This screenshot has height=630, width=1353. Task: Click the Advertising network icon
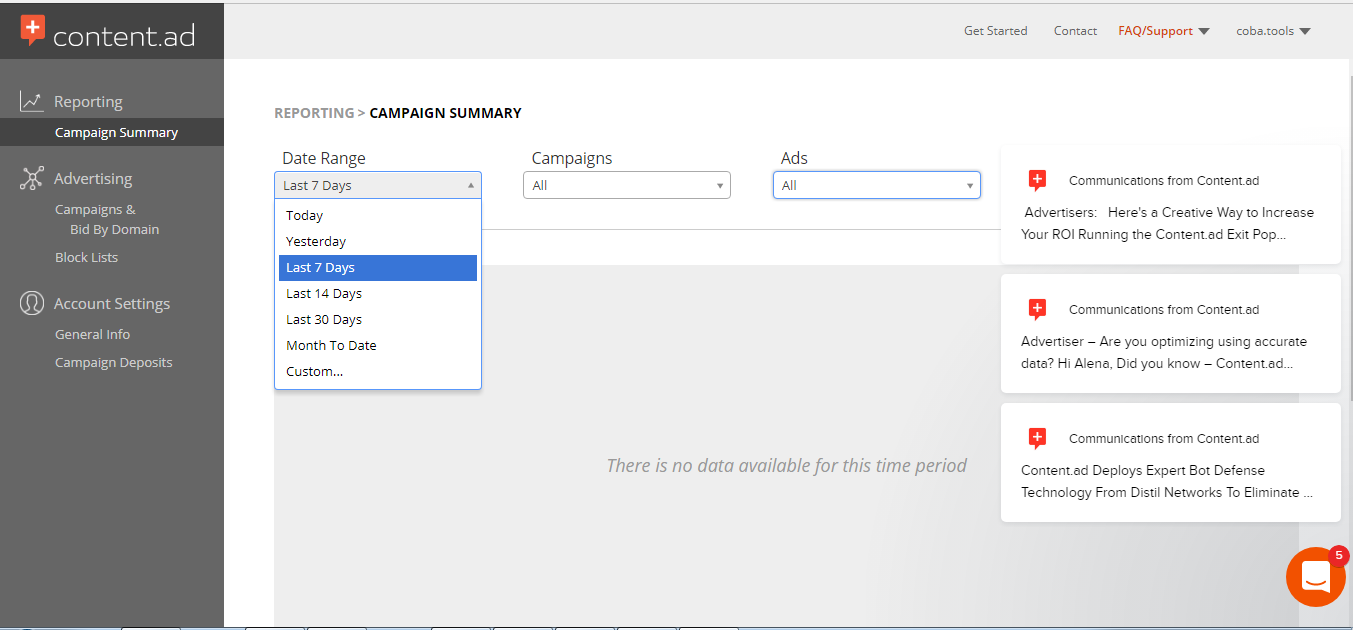click(x=32, y=179)
